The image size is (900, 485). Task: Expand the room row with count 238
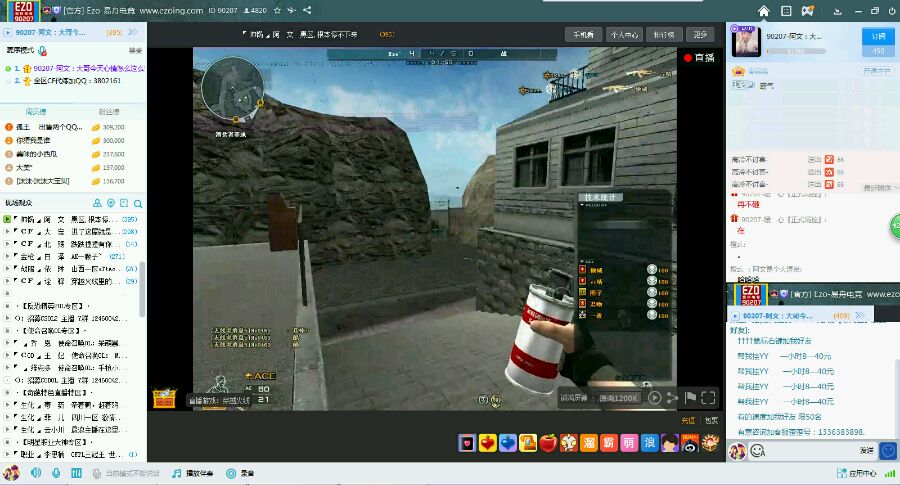pos(71,231)
